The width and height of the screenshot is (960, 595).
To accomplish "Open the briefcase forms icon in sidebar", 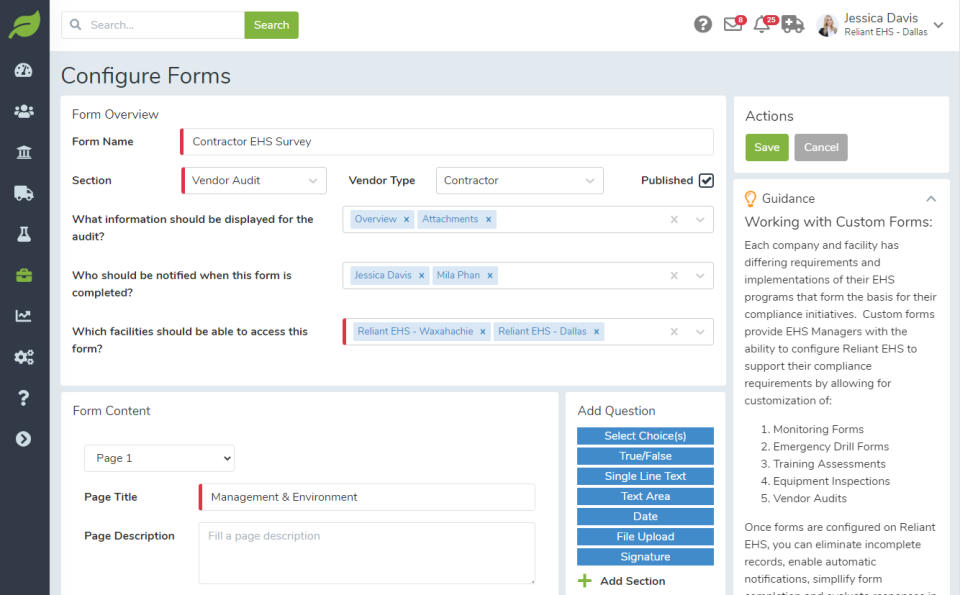I will click(x=22, y=273).
